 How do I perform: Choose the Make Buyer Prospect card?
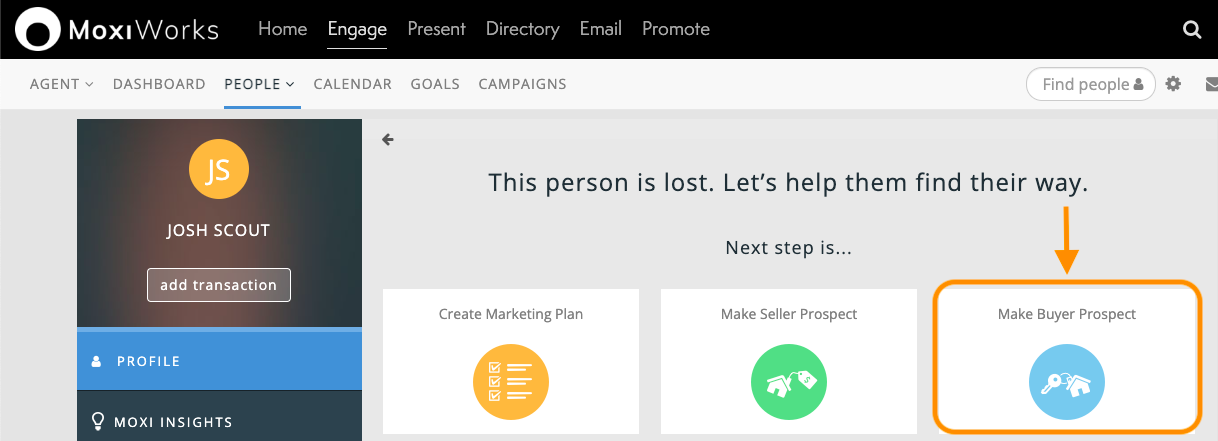coord(1067,361)
